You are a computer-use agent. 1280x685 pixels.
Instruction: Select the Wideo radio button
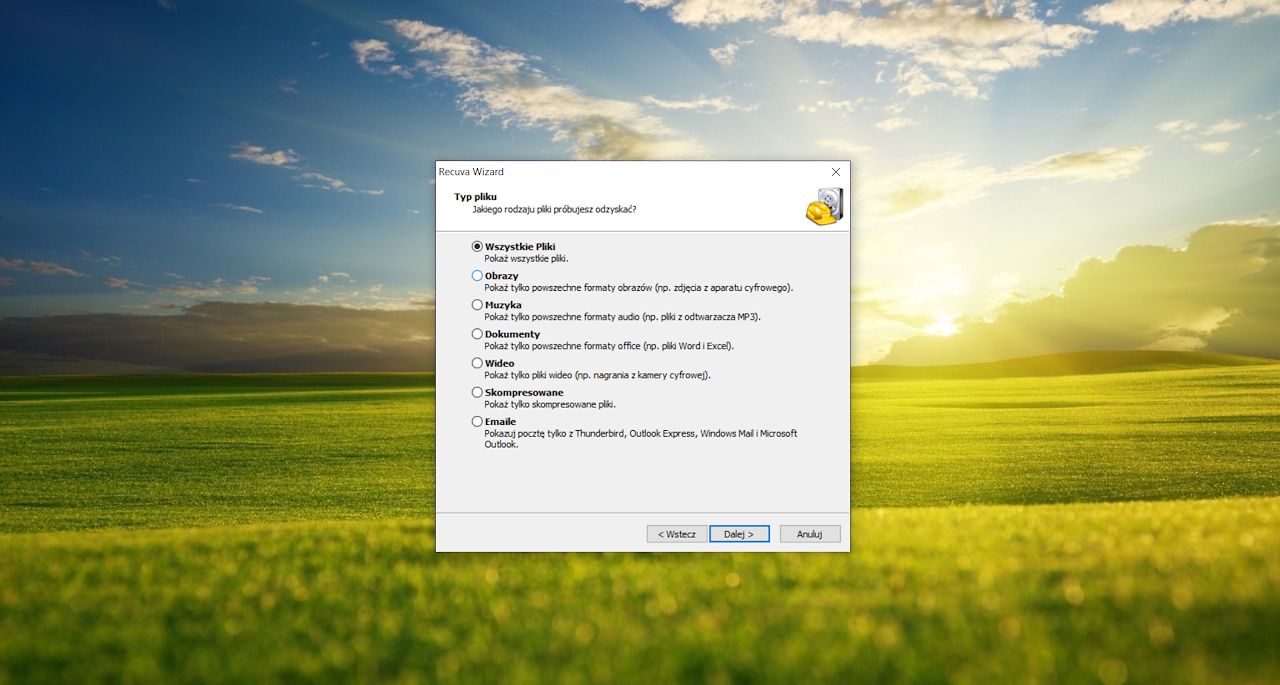[x=477, y=363]
